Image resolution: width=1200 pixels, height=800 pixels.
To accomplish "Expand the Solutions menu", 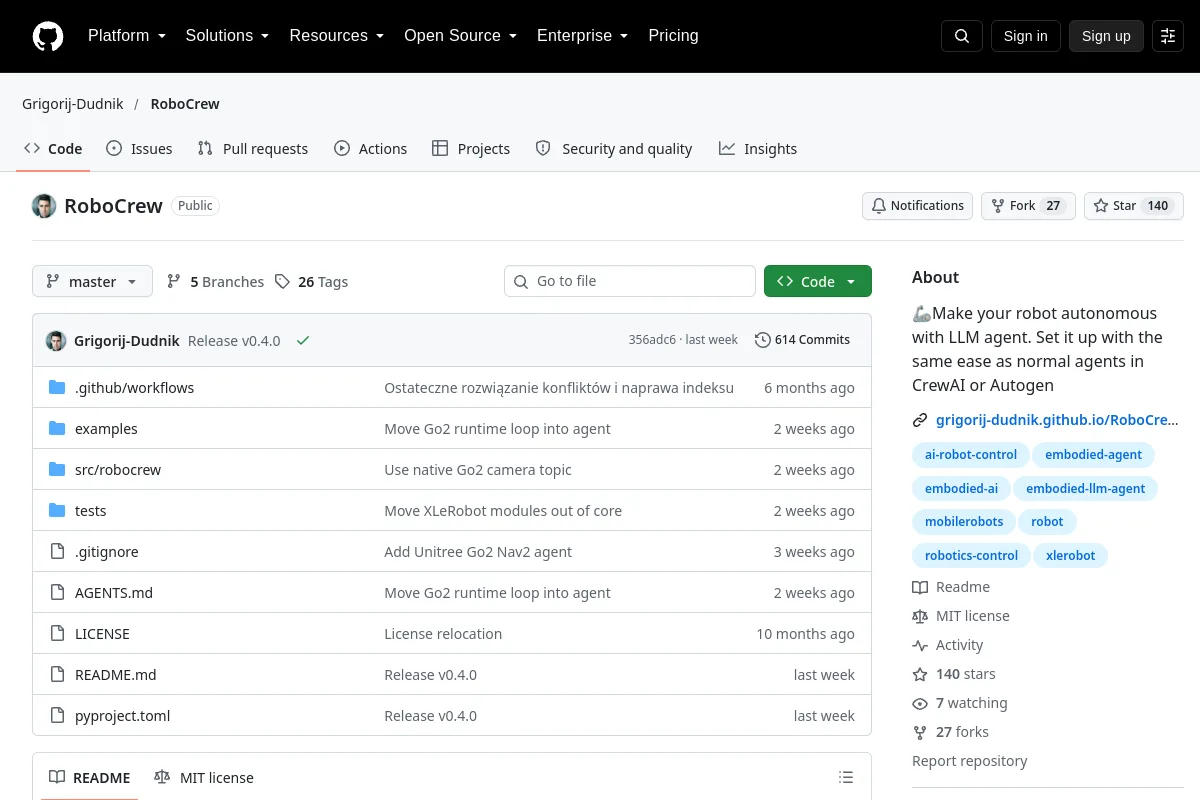I will (228, 36).
